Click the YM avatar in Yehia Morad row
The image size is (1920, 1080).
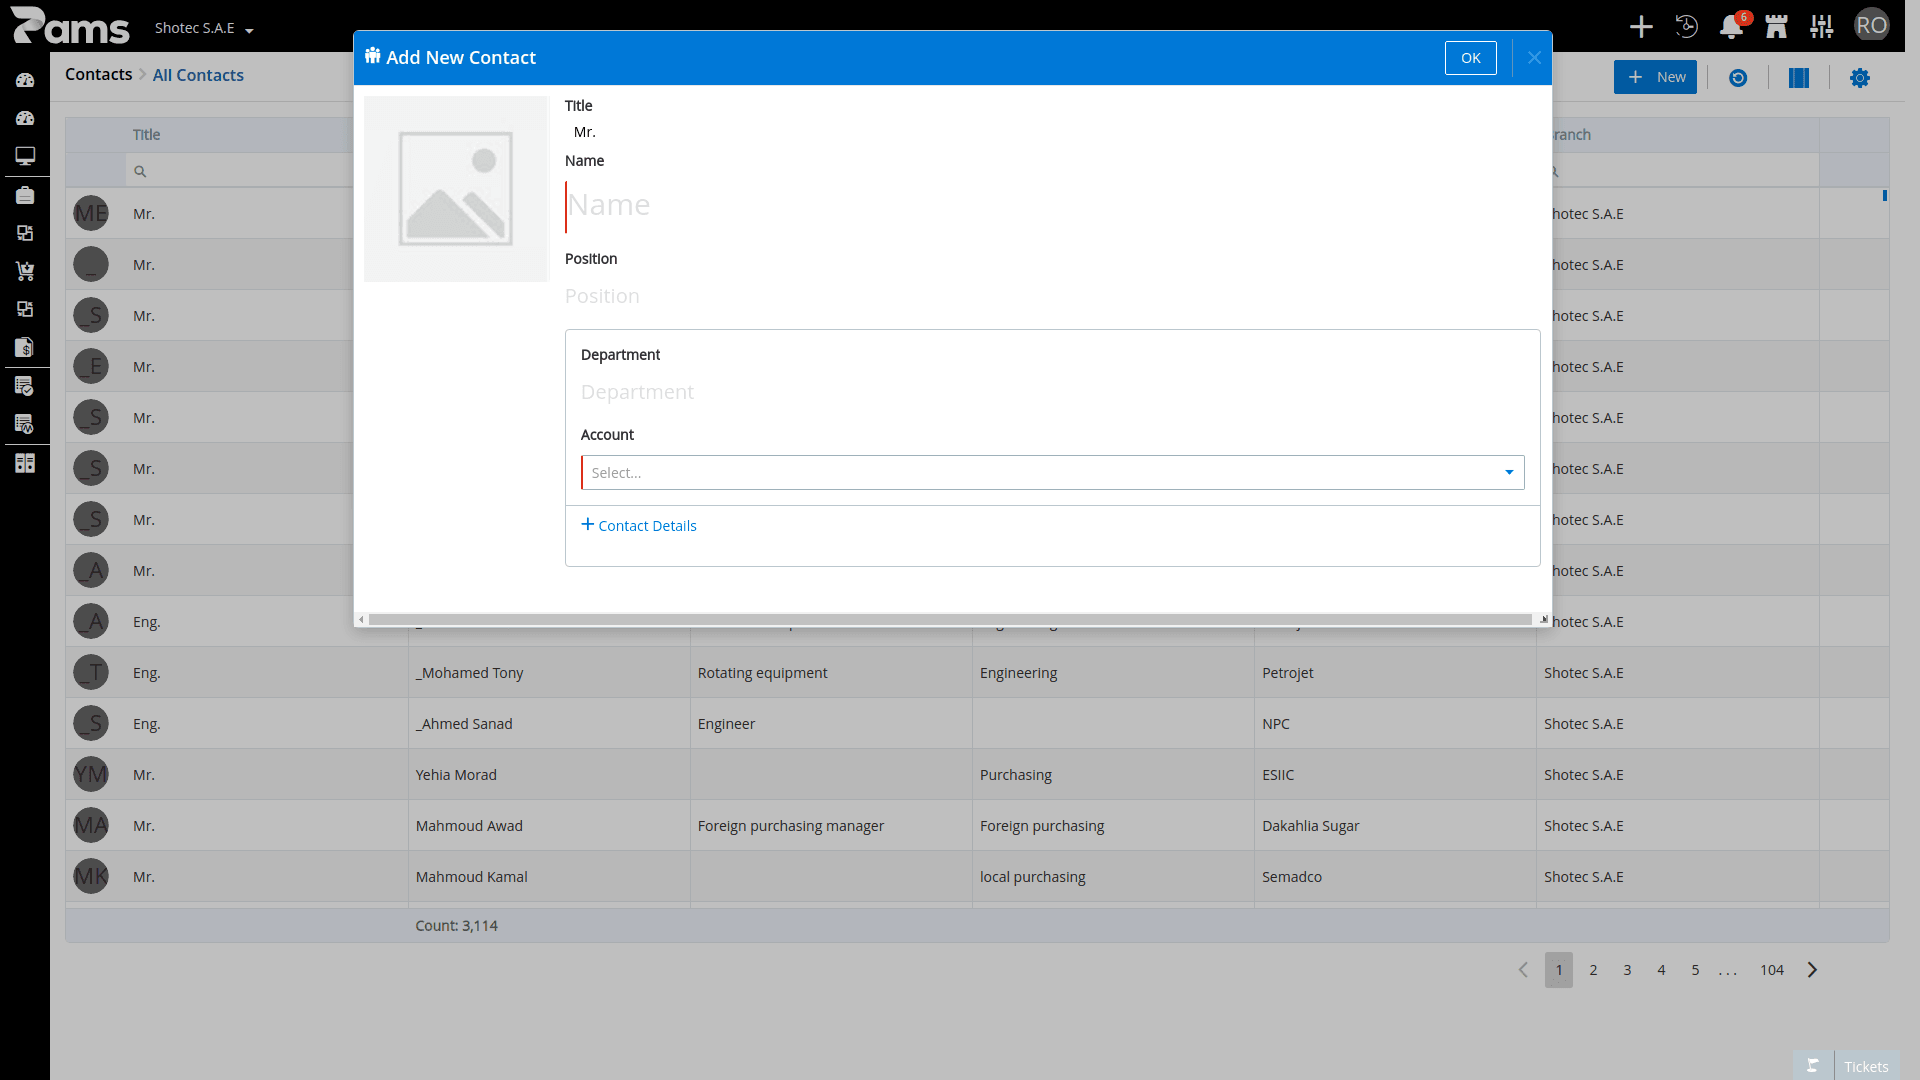[91, 775]
